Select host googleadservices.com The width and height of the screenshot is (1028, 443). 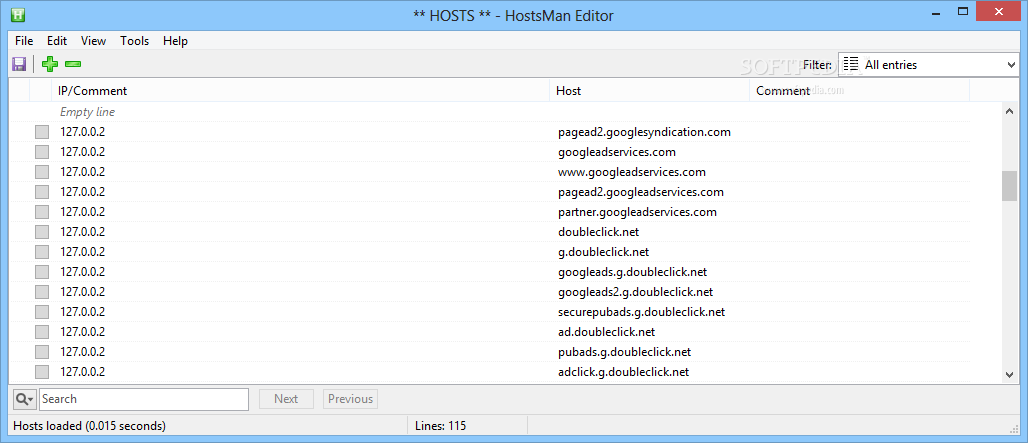click(617, 152)
